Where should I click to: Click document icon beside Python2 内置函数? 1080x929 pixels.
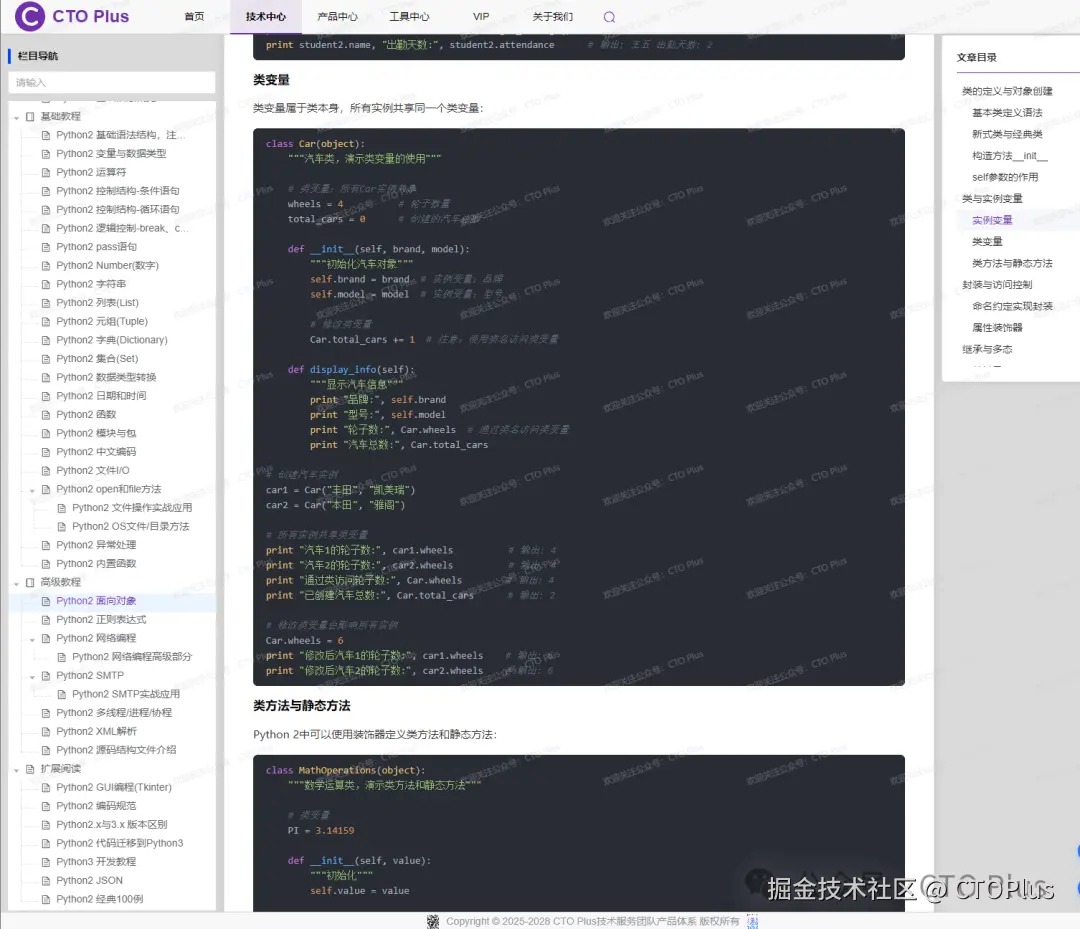(x=46, y=563)
